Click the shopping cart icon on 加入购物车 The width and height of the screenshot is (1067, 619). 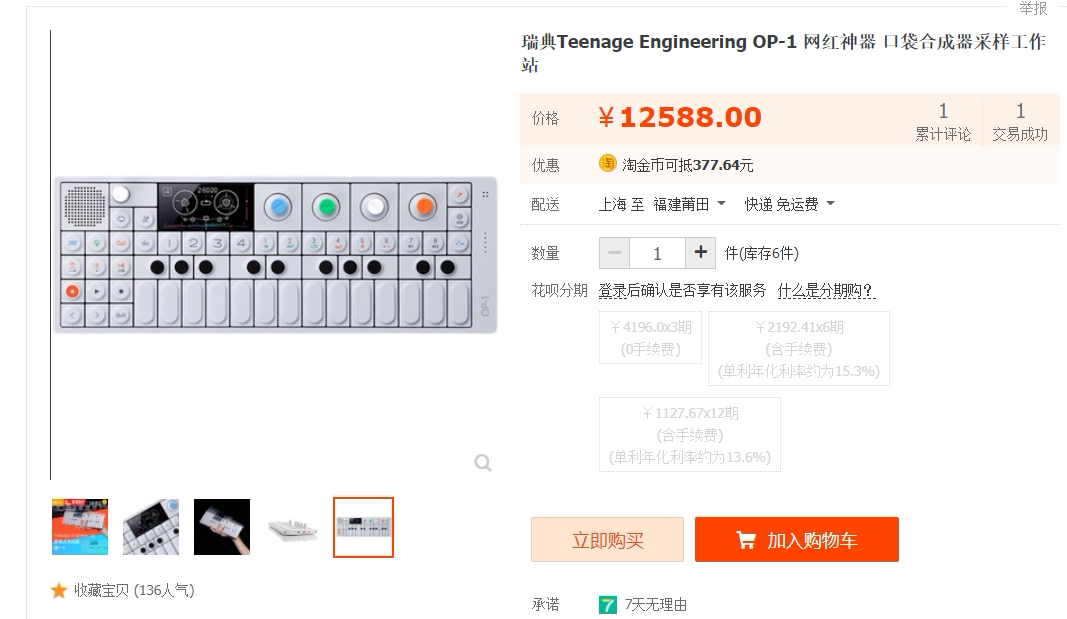pyautogui.click(x=746, y=540)
